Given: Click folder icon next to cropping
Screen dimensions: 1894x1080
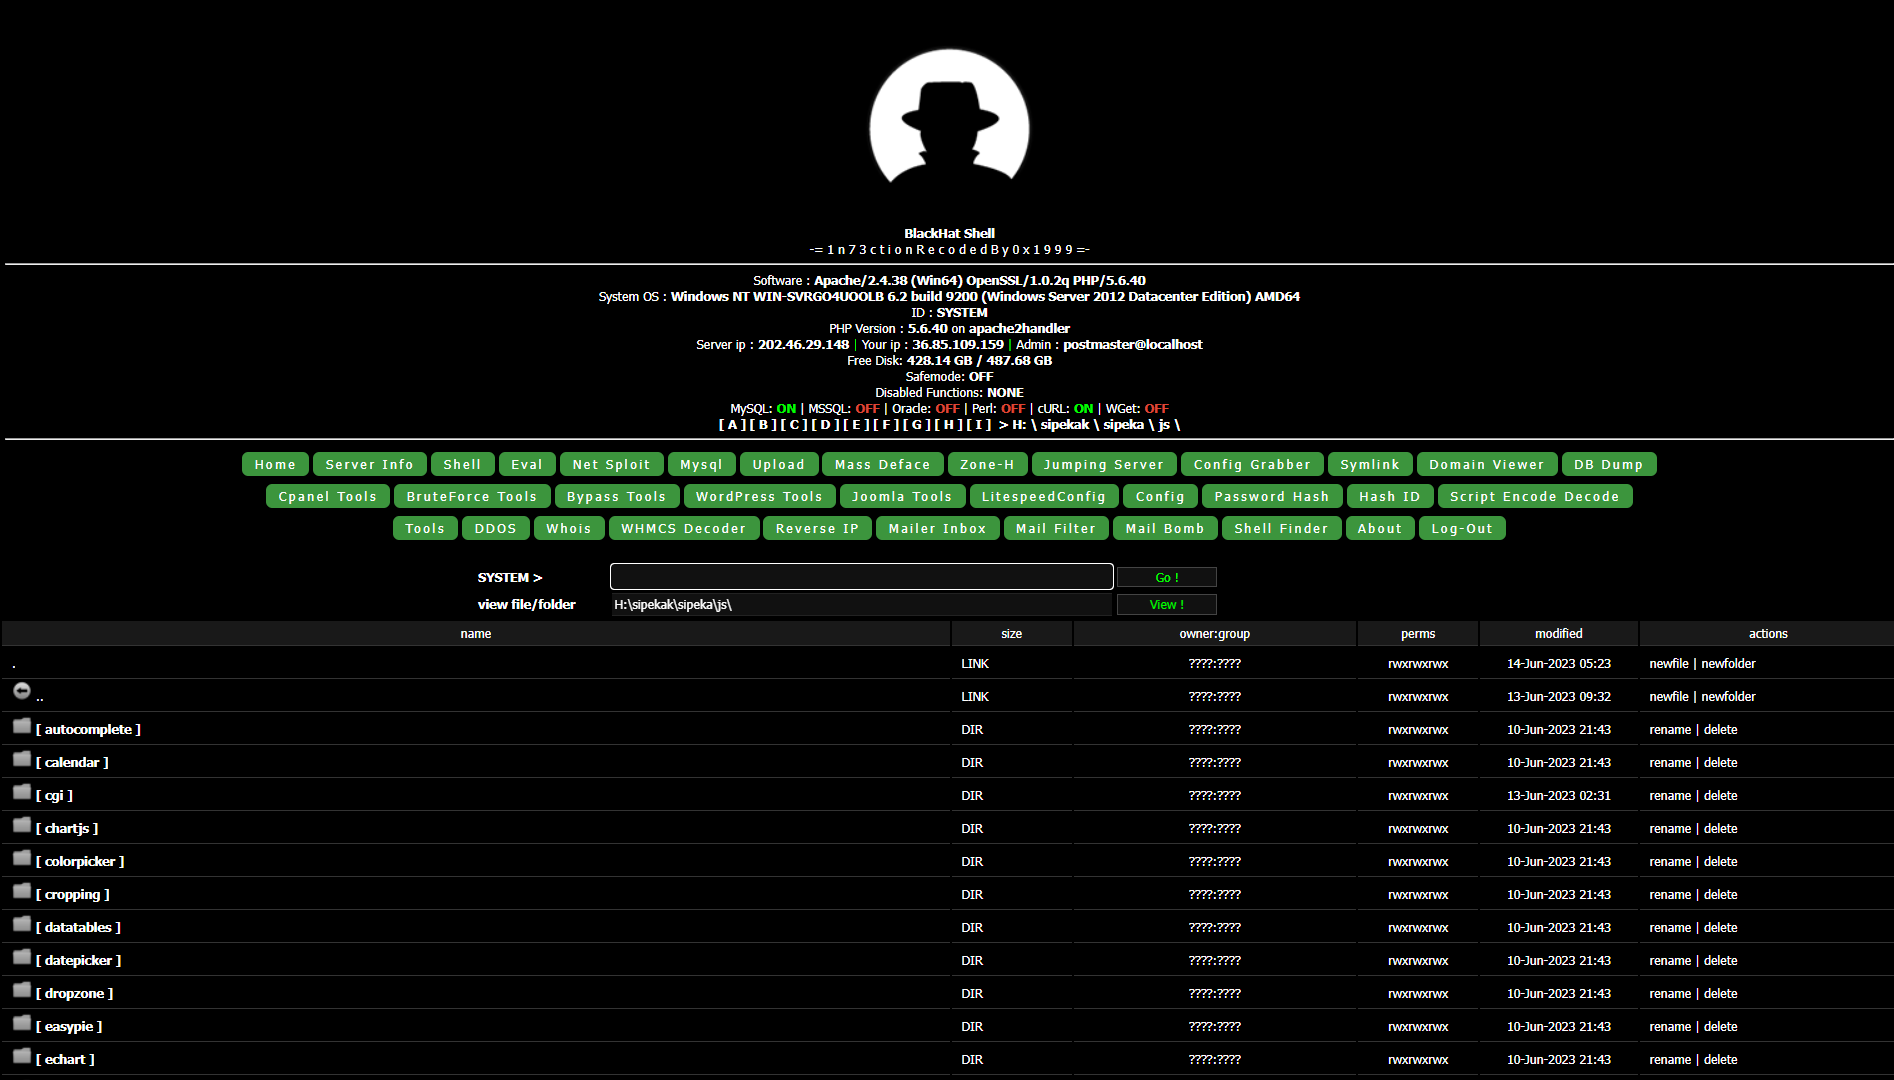Looking at the screenshot, I should [22, 891].
